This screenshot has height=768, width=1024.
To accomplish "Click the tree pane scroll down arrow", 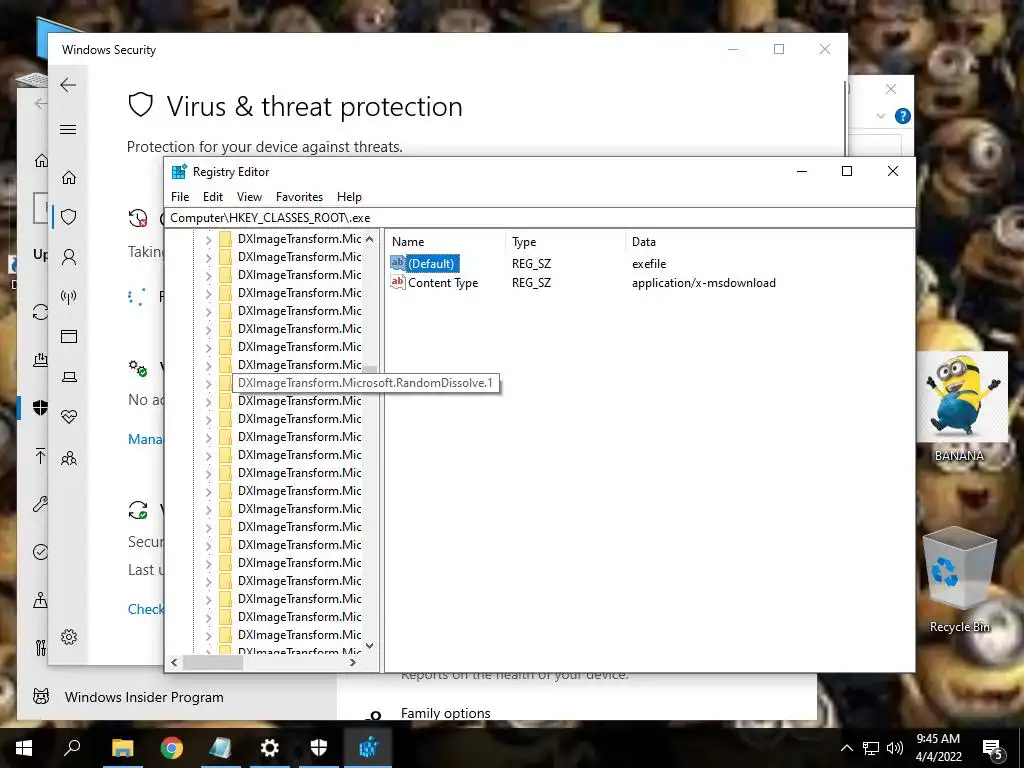I will [x=370, y=646].
